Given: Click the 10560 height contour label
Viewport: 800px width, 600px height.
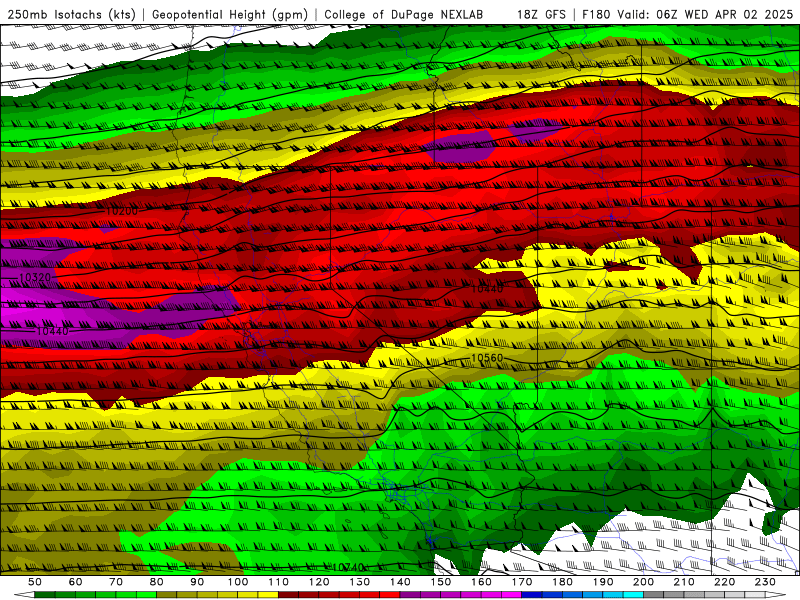Looking at the screenshot, I should point(487,358).
